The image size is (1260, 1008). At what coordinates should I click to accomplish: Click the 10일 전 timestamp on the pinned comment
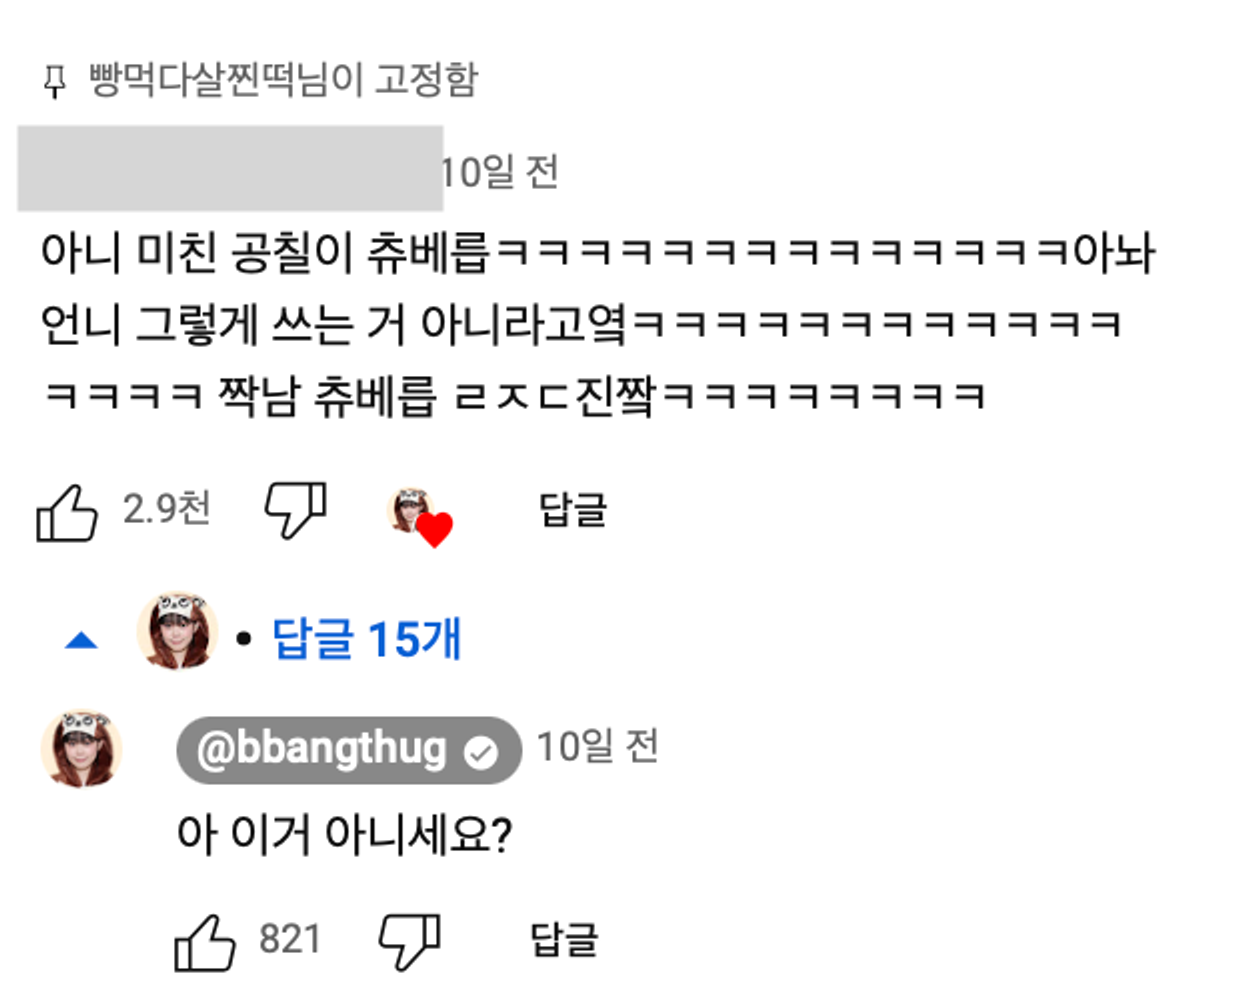pos(501,170)
